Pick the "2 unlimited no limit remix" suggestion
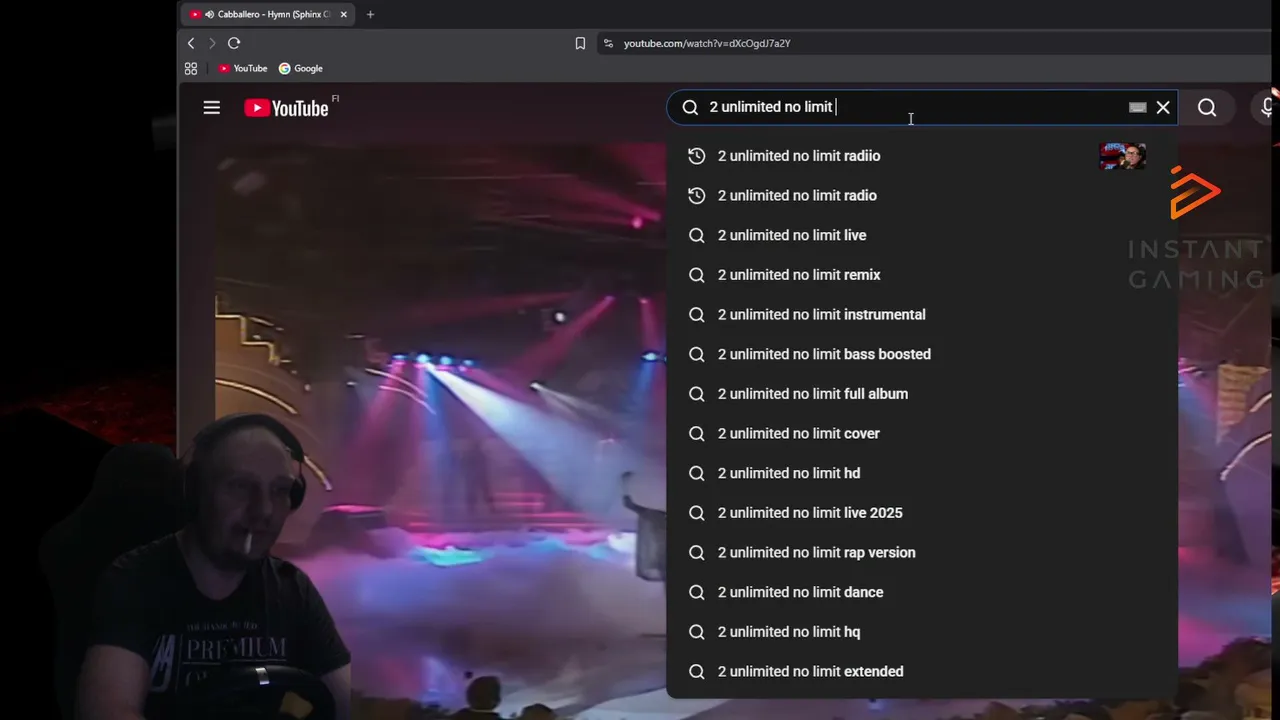 tap(922, 275)
